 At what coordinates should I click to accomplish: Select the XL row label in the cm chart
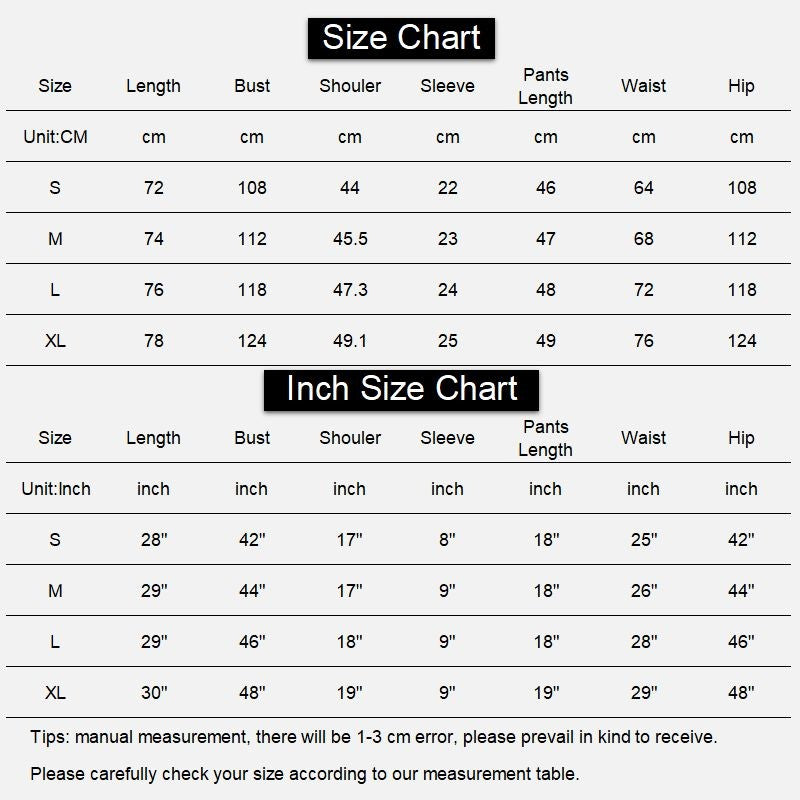(55, 341)
